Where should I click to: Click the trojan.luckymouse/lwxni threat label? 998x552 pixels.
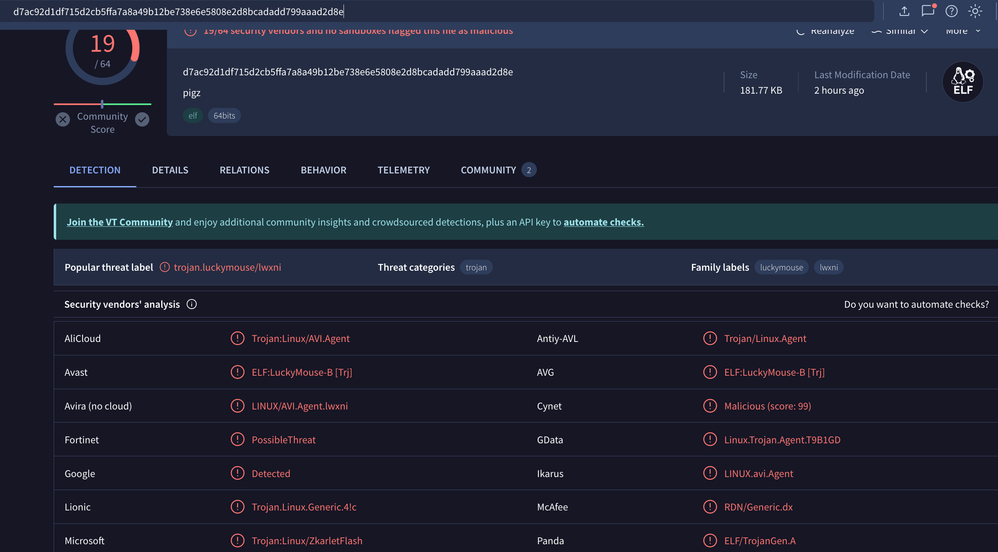[x=227, y=267]
